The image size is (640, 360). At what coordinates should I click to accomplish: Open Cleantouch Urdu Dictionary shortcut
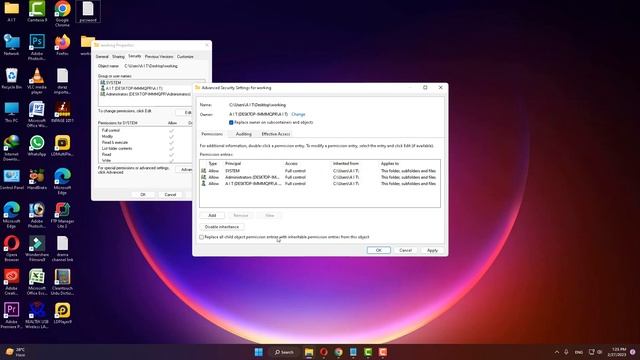coord(62,282)
